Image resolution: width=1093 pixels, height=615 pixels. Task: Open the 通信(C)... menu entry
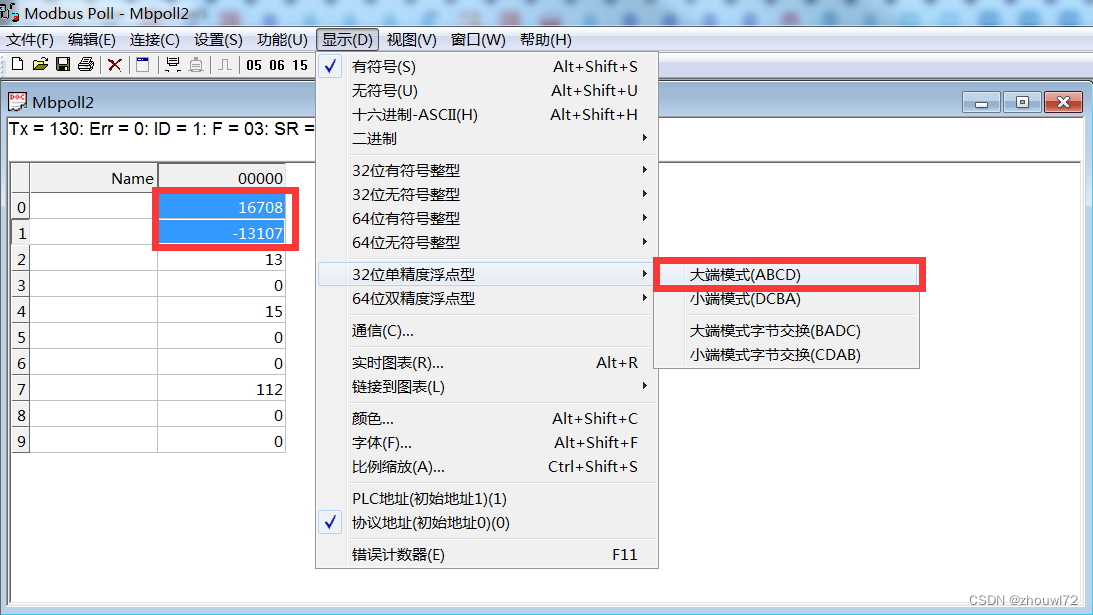(x=487, y=331)
